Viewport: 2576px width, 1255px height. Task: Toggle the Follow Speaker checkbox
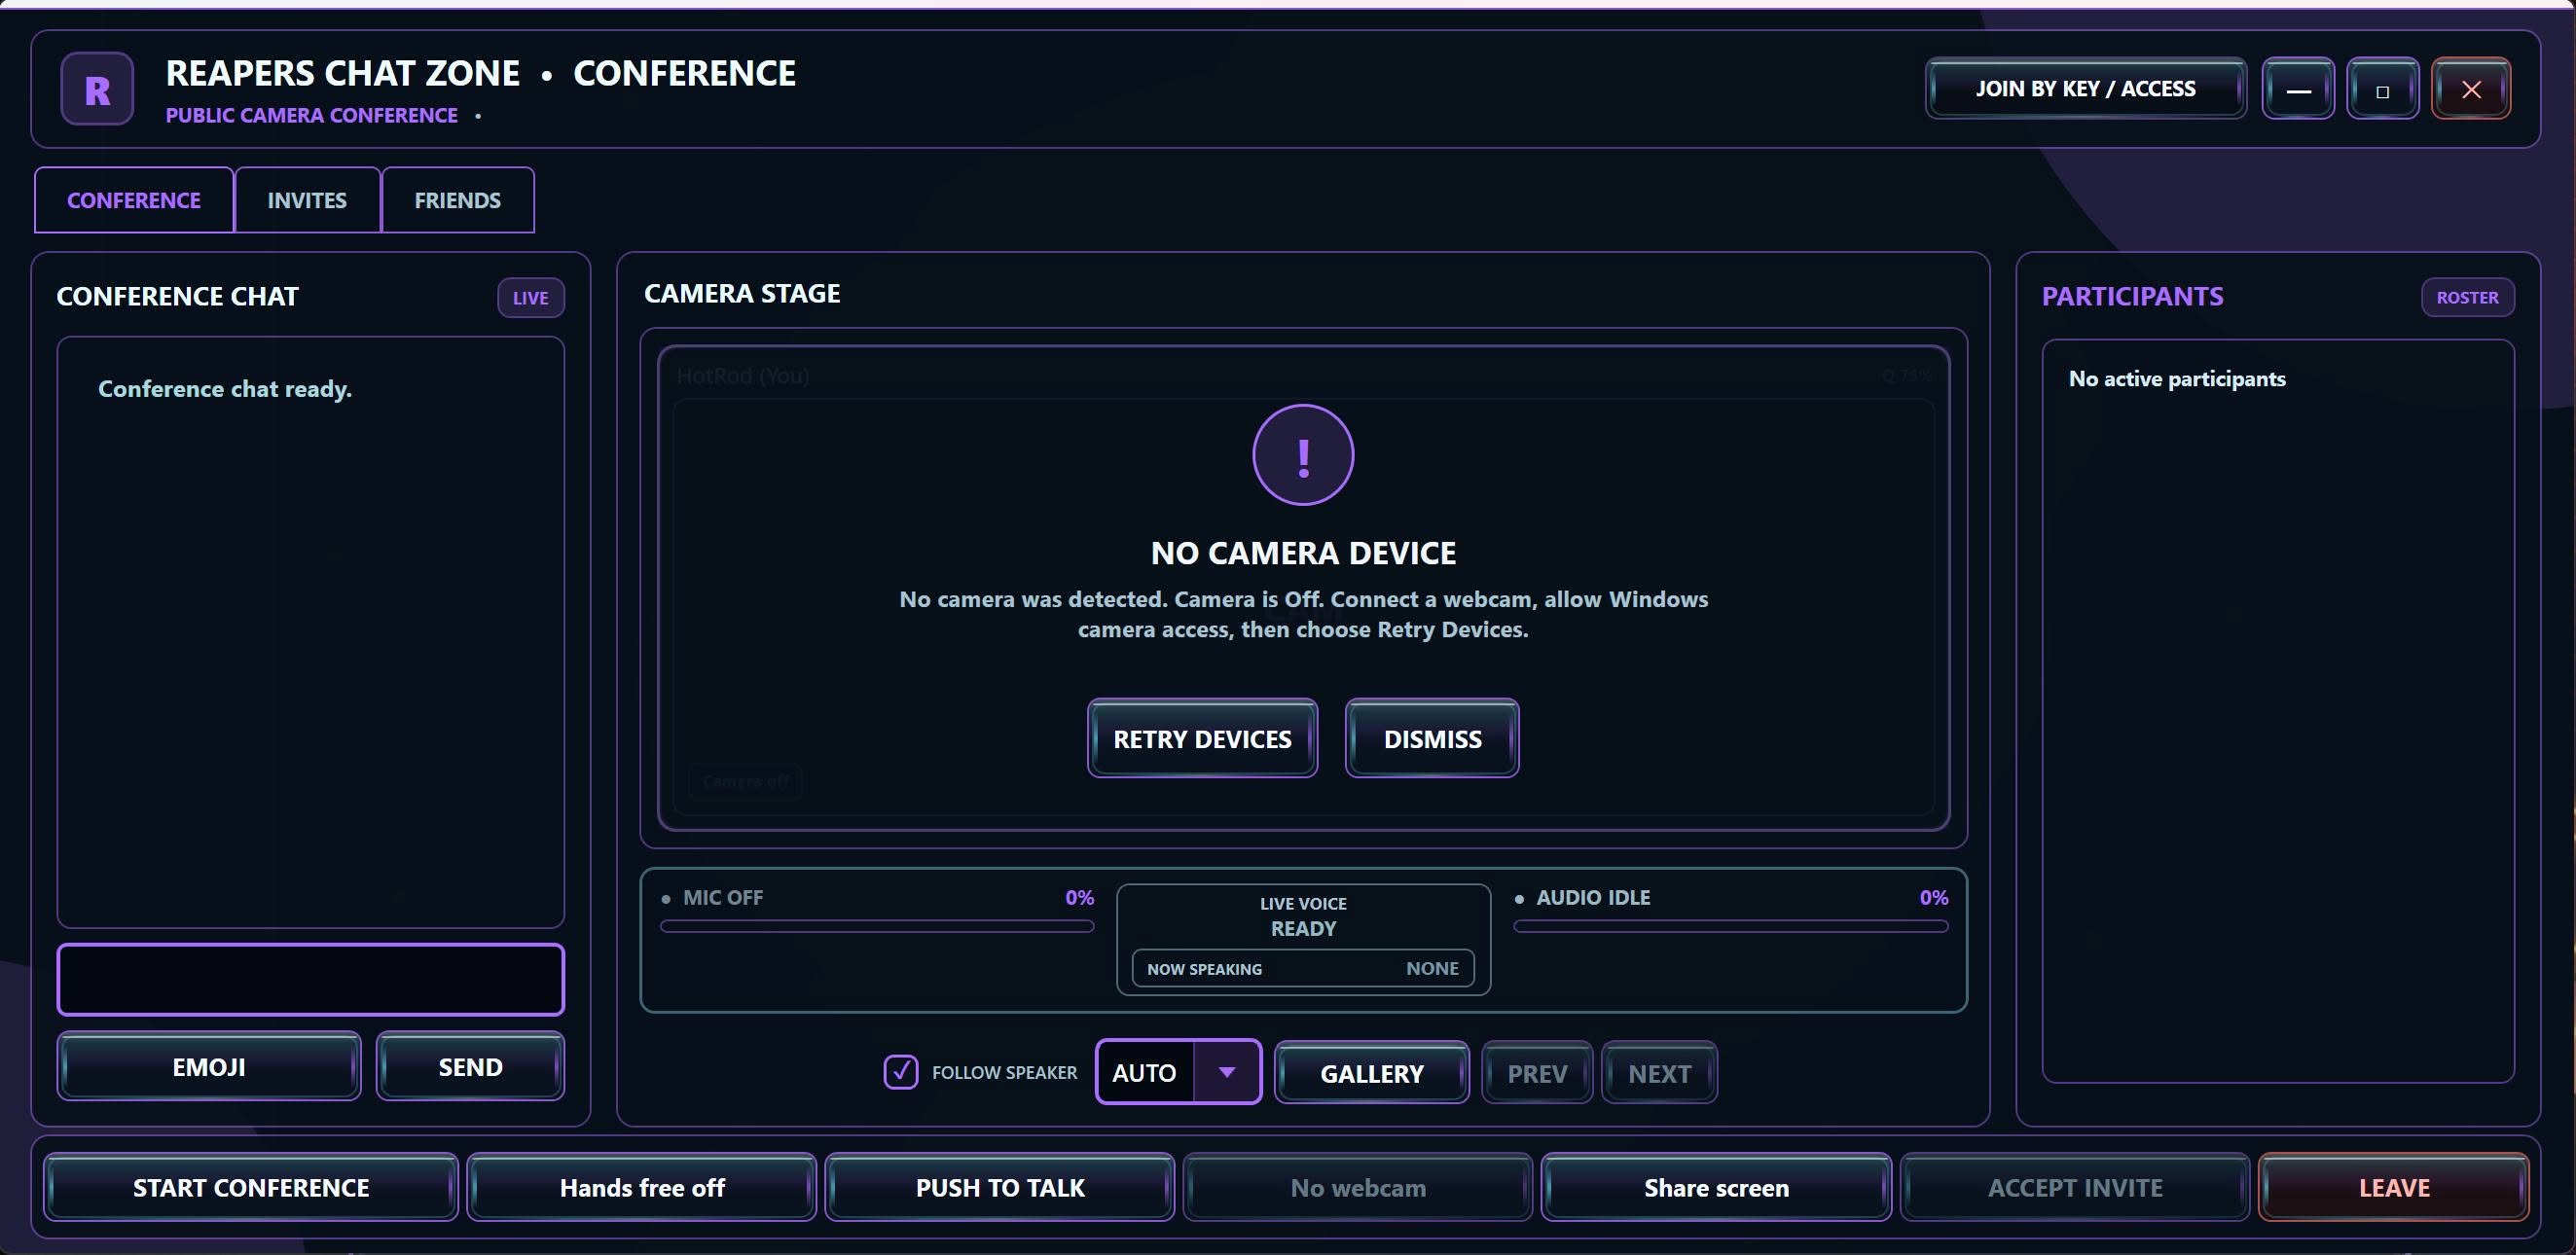900,1071
